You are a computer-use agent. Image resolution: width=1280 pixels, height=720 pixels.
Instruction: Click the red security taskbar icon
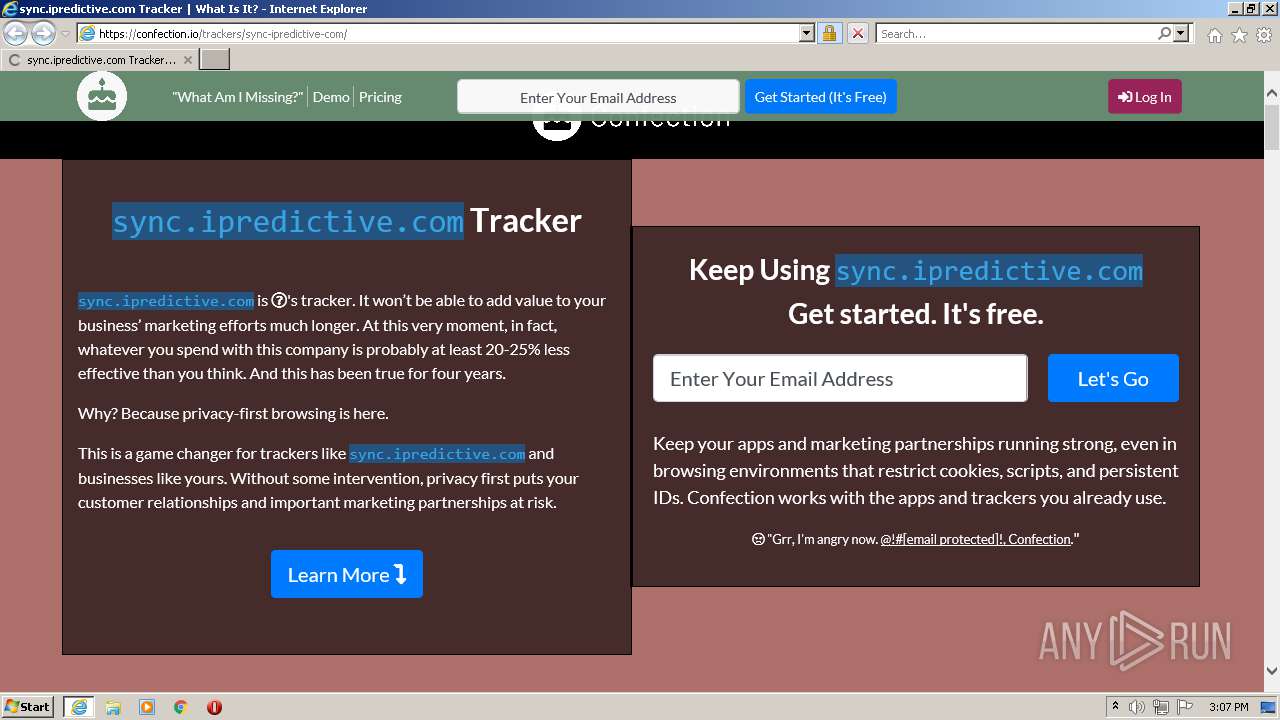tap(214, 707)
